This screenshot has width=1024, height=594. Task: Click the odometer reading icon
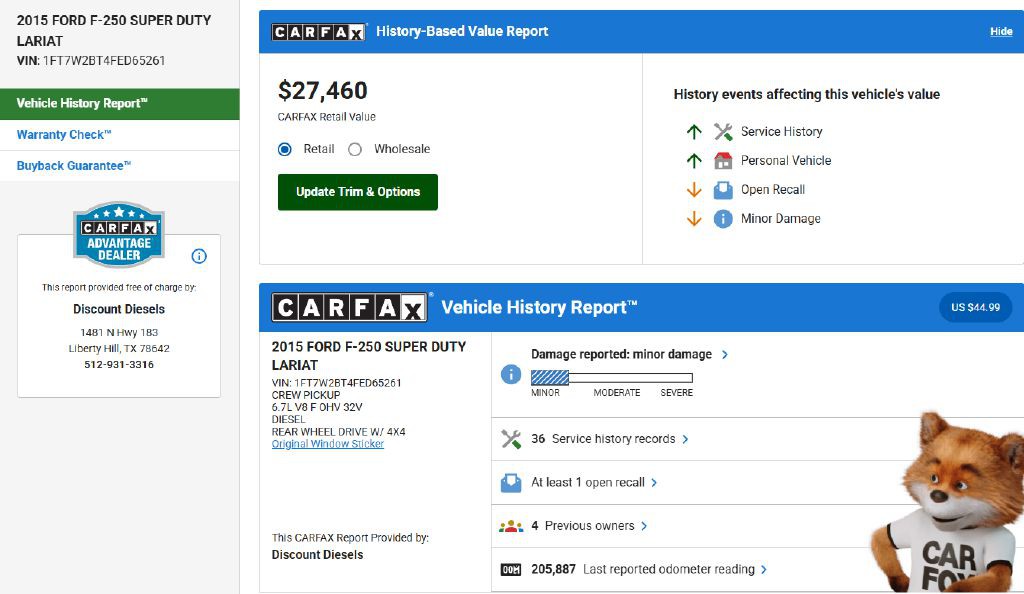511,570
